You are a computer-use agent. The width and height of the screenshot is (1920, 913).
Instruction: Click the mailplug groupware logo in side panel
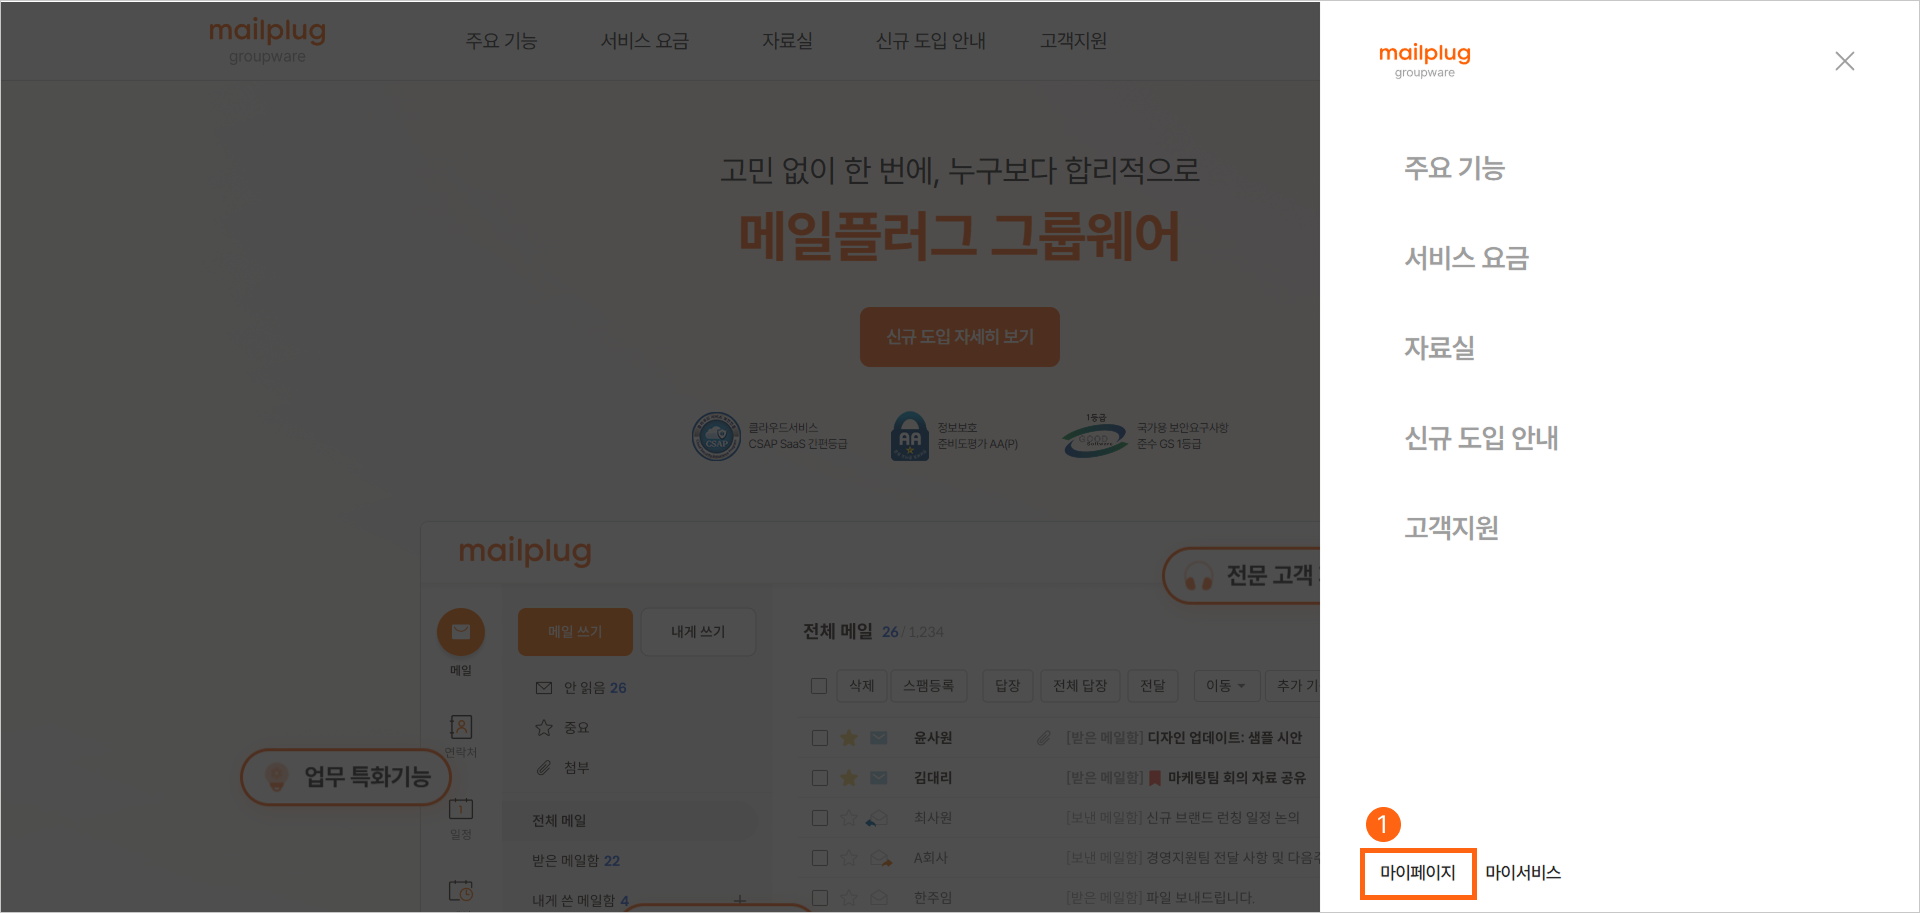pyautogui.click(x=1424, y=60)
